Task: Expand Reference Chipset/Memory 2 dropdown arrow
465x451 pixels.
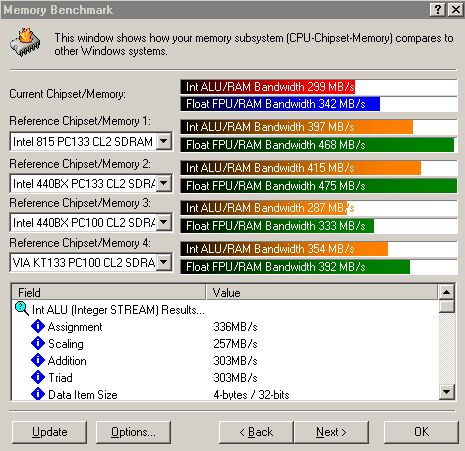Action: [x=164, y=183]
